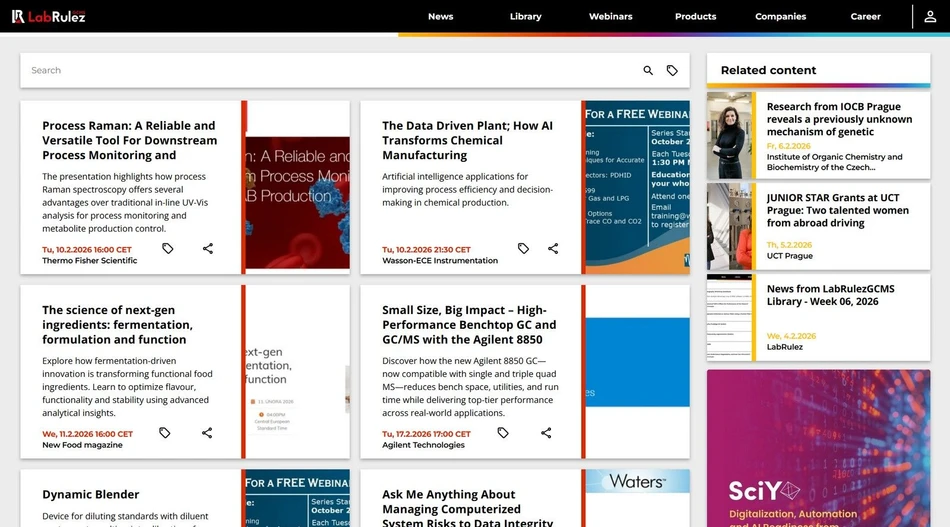Open JUNIOR STAR Grants article
Image resolution: width=950 pixels, height=527 pixels.
[837, 210]
